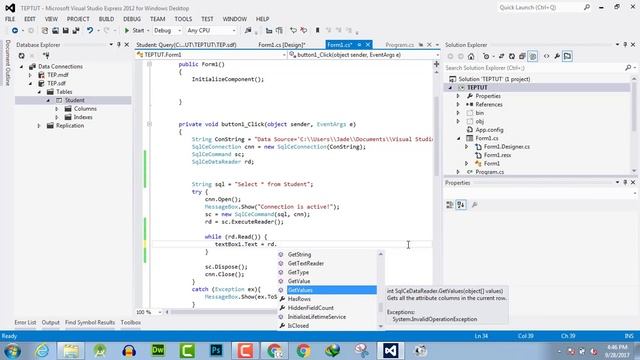
Task: Toggle the pin on Database Explorer panel
Action: click(x=119, y=44)
